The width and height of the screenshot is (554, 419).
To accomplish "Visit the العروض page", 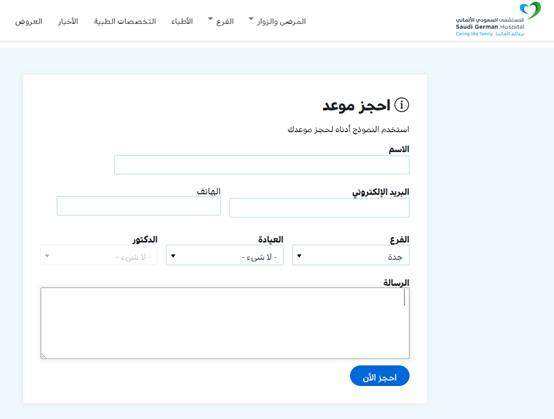I will tap(29, 21).
